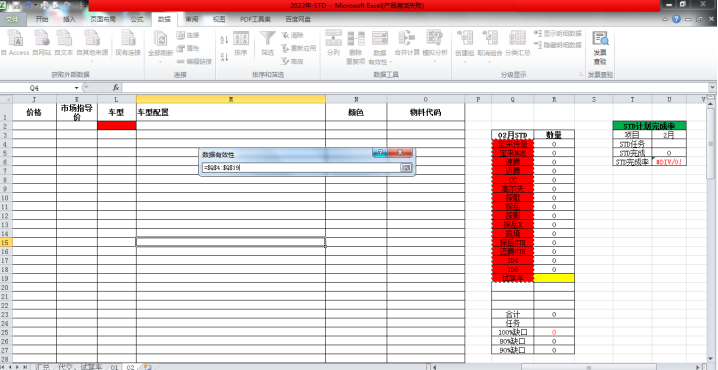The image size is (718, 370).
Task: Click the red cell L2 under 车型
Action: (x=117, y=125)
